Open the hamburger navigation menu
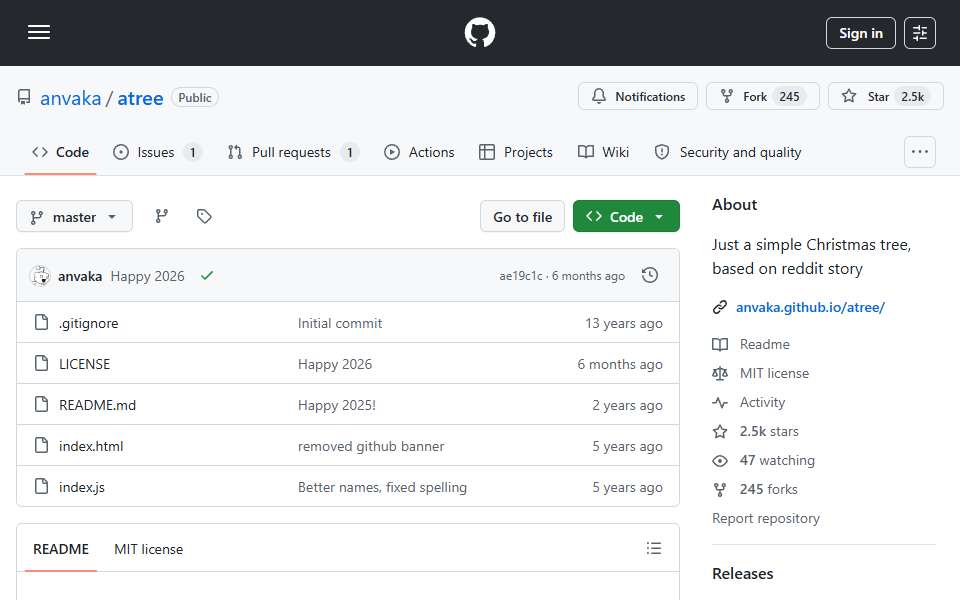 [x=39, y=32]
